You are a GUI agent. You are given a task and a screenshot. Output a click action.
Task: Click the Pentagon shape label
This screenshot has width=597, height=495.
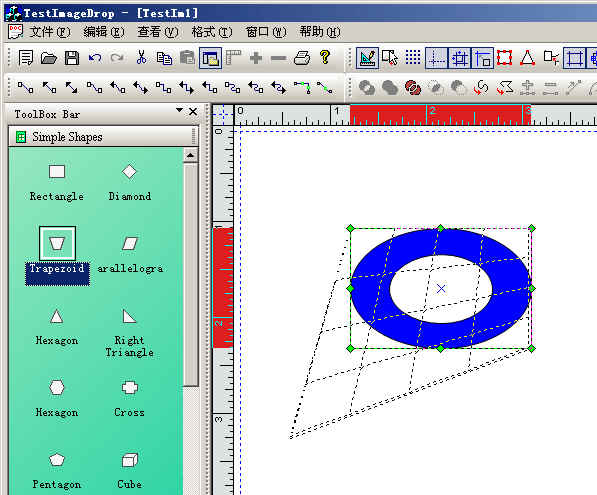57,484
